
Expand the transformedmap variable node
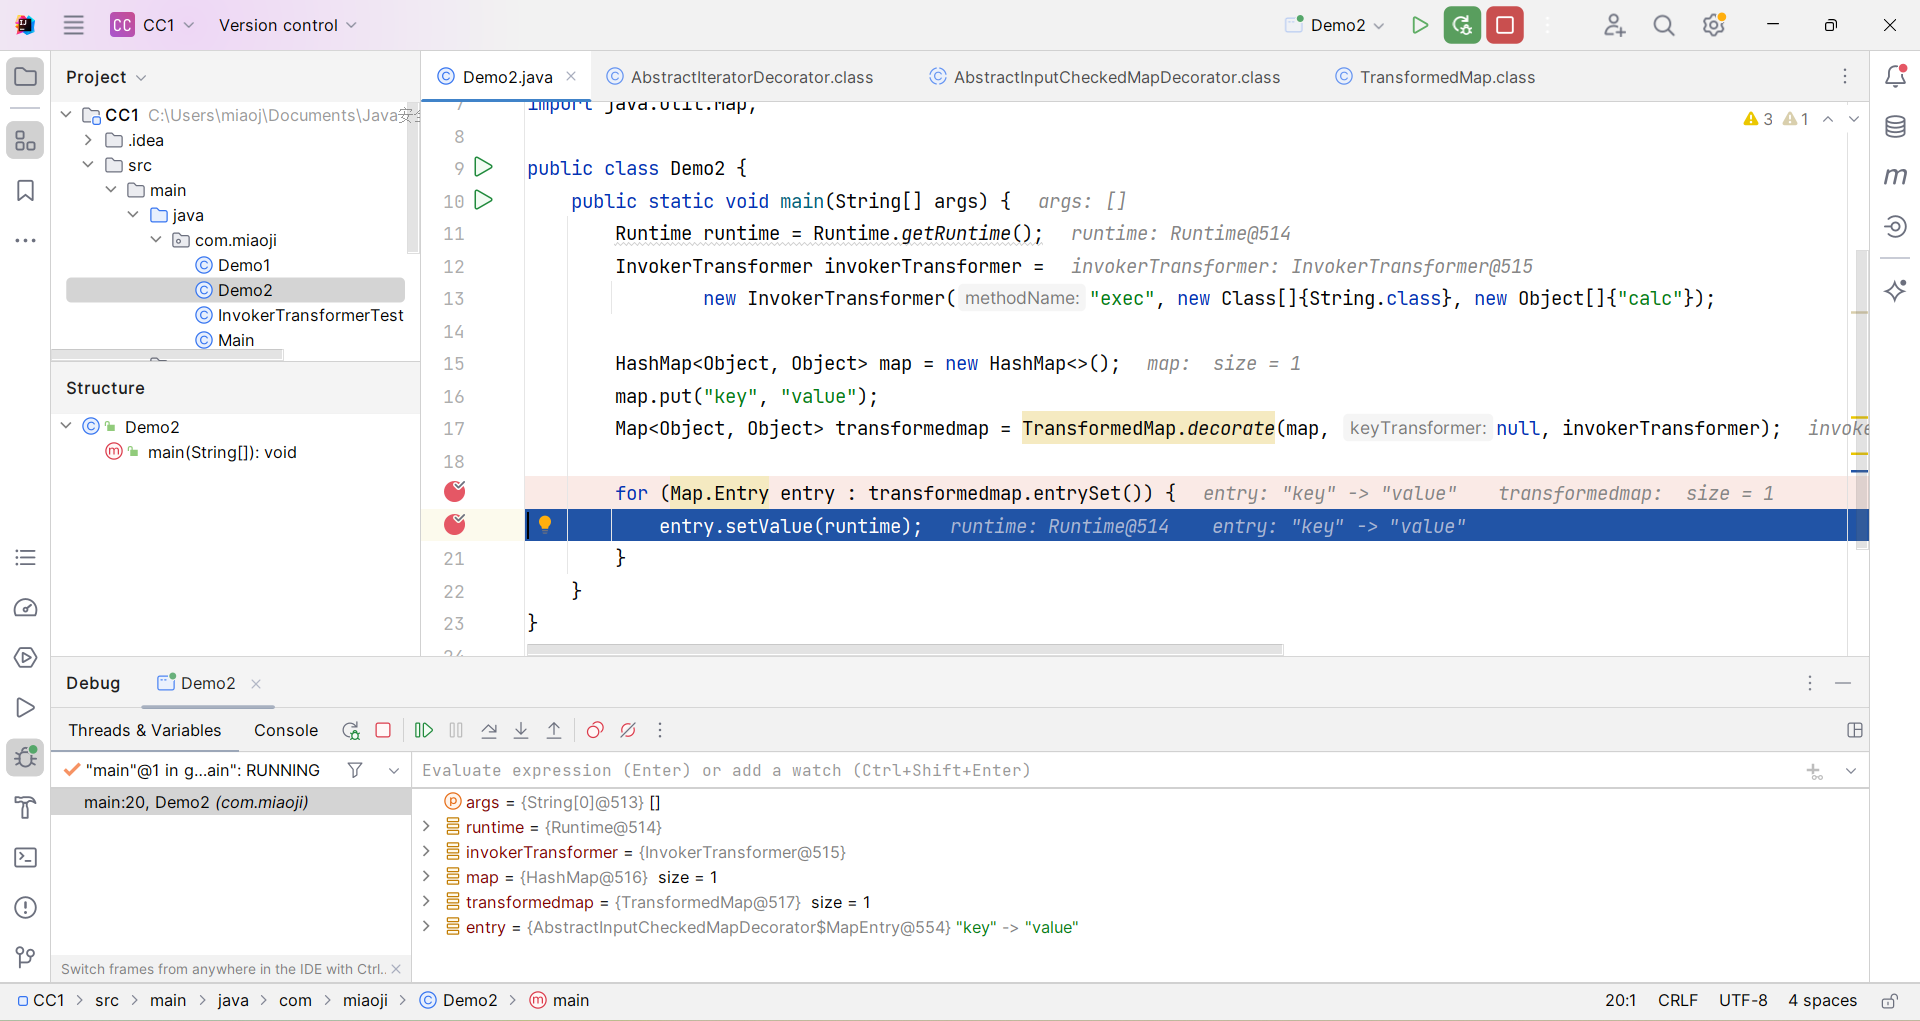pyautogui.click(x=427, y=902)
